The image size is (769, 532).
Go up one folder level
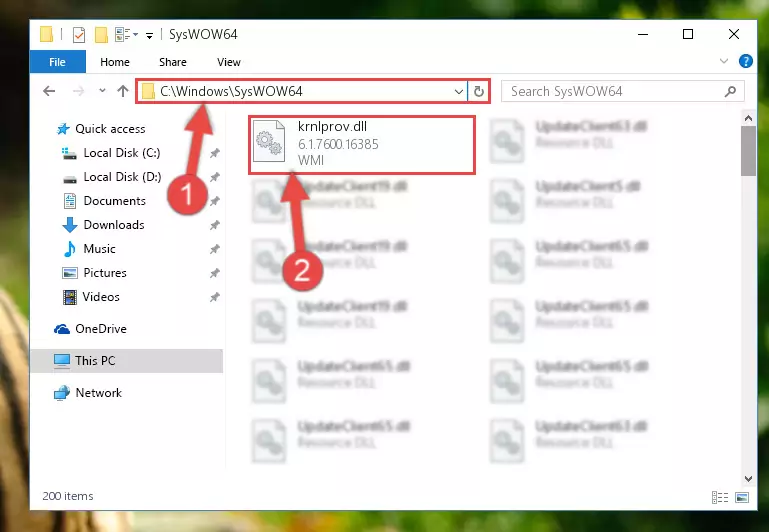(x=123, y=91)
